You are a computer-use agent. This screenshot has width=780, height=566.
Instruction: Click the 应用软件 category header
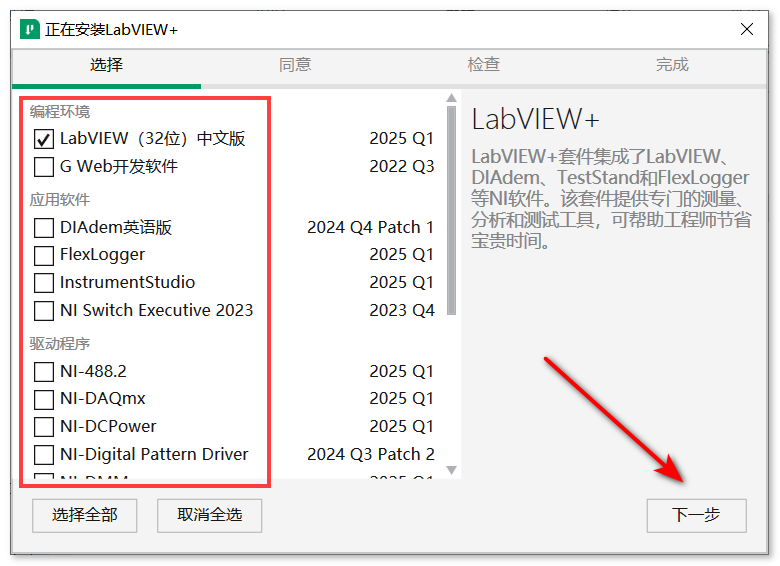[60, 200]
